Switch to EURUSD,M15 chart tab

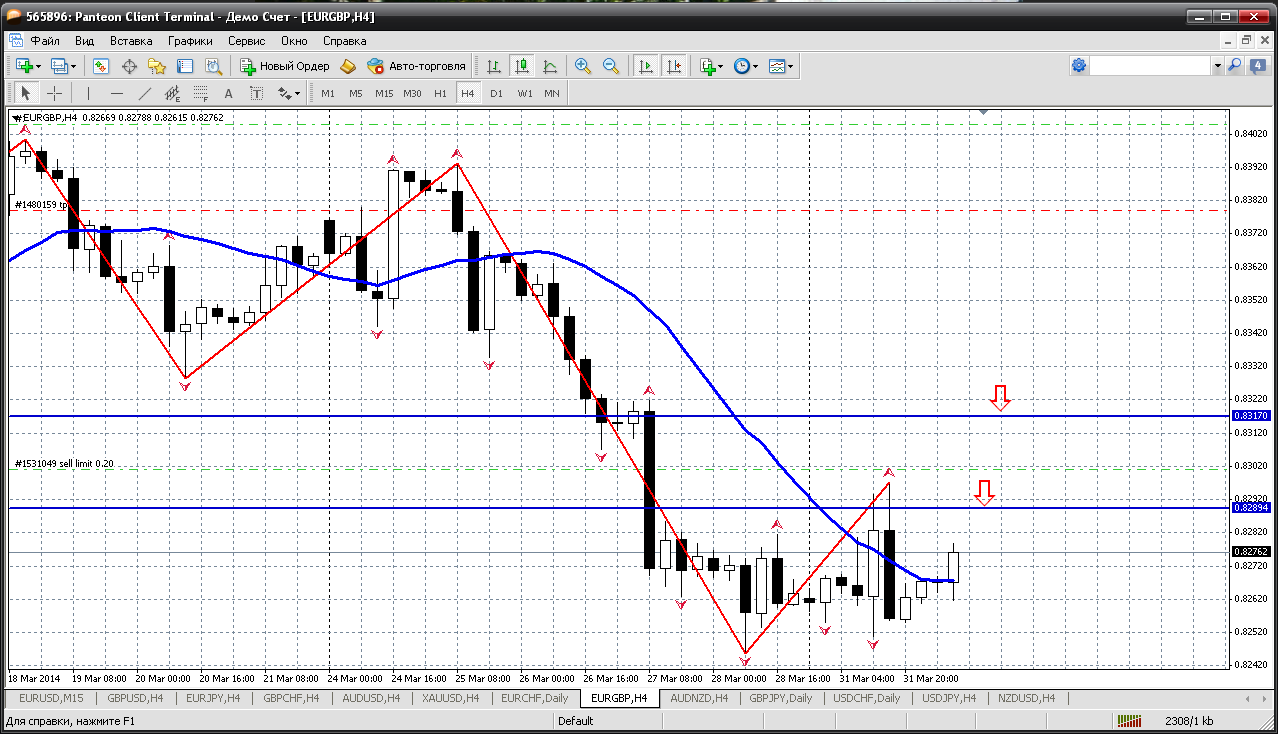(x=51, y=698)
